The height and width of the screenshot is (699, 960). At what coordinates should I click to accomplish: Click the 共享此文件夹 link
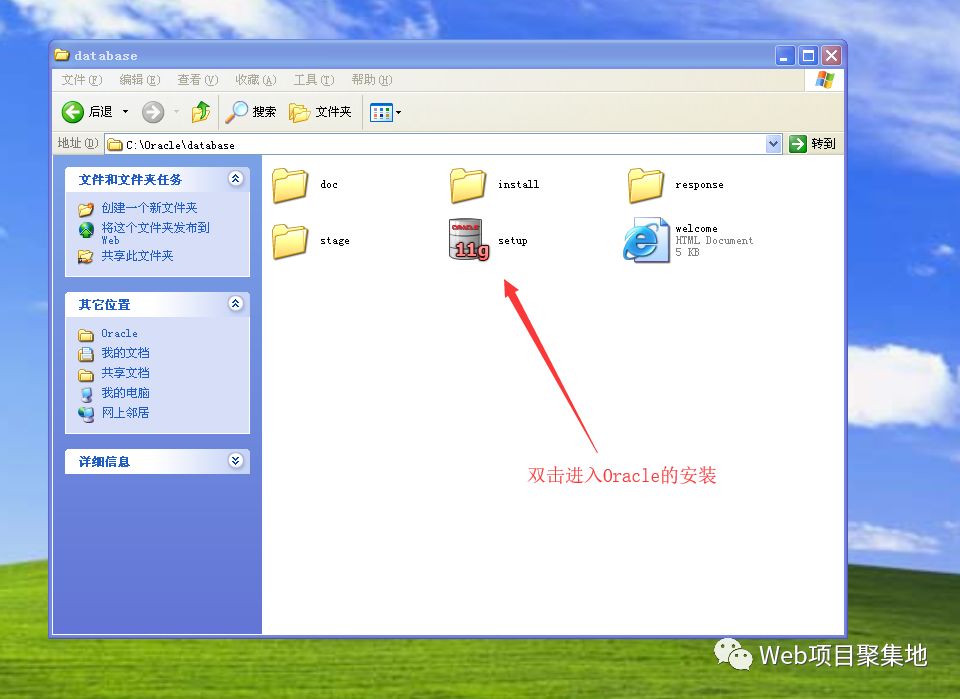click(137, 256)
